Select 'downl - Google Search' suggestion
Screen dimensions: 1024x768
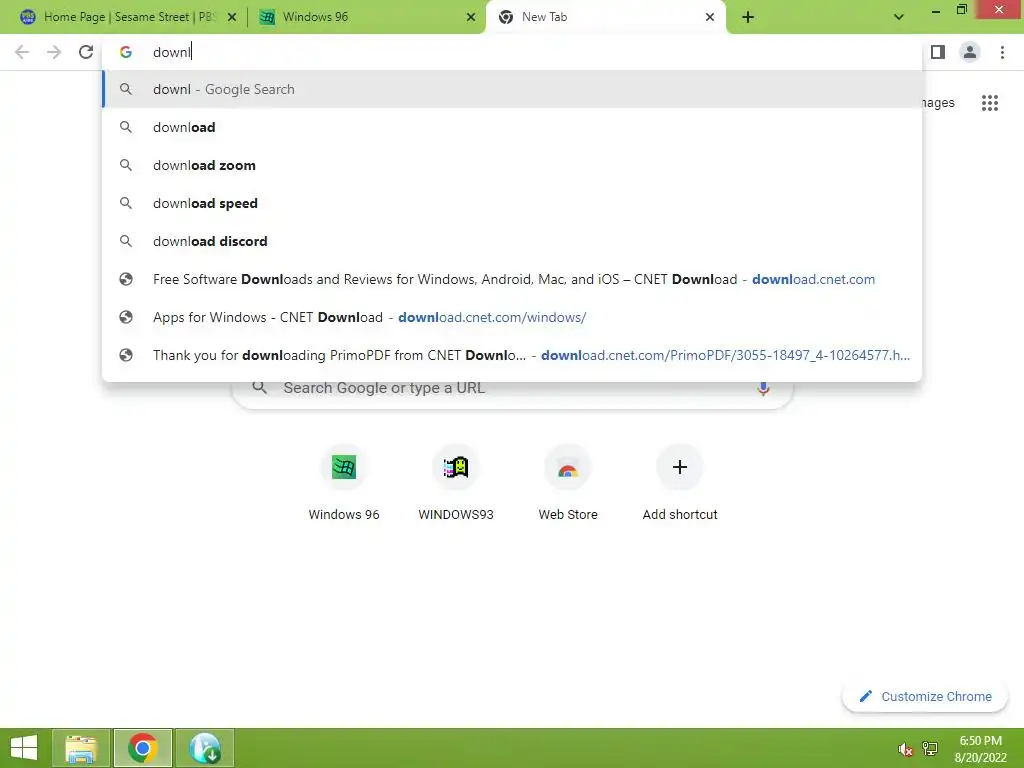coord(512,89)
